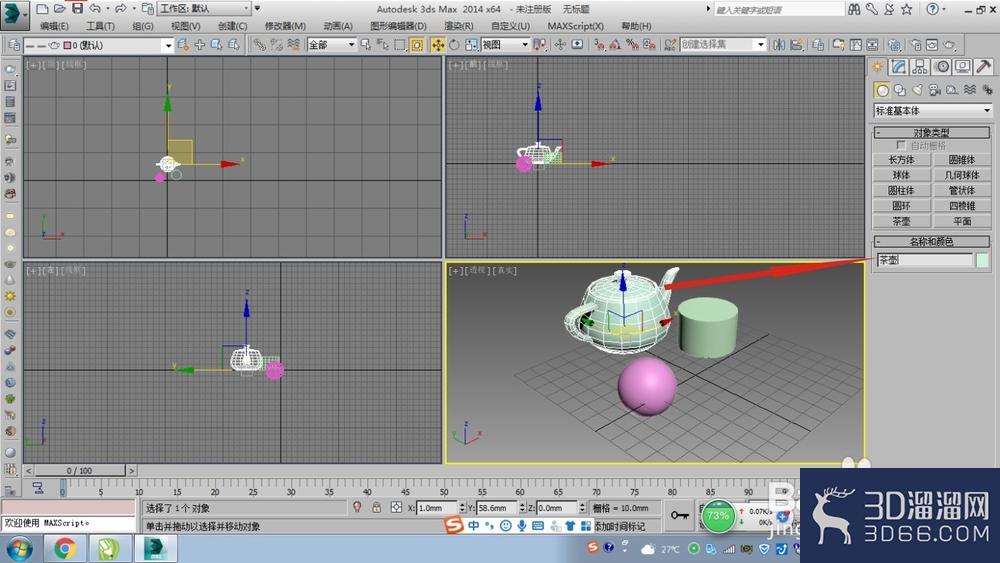Save the scene with the floppy icon
This screenshot has height=563, width=1000.
[77, 8]
